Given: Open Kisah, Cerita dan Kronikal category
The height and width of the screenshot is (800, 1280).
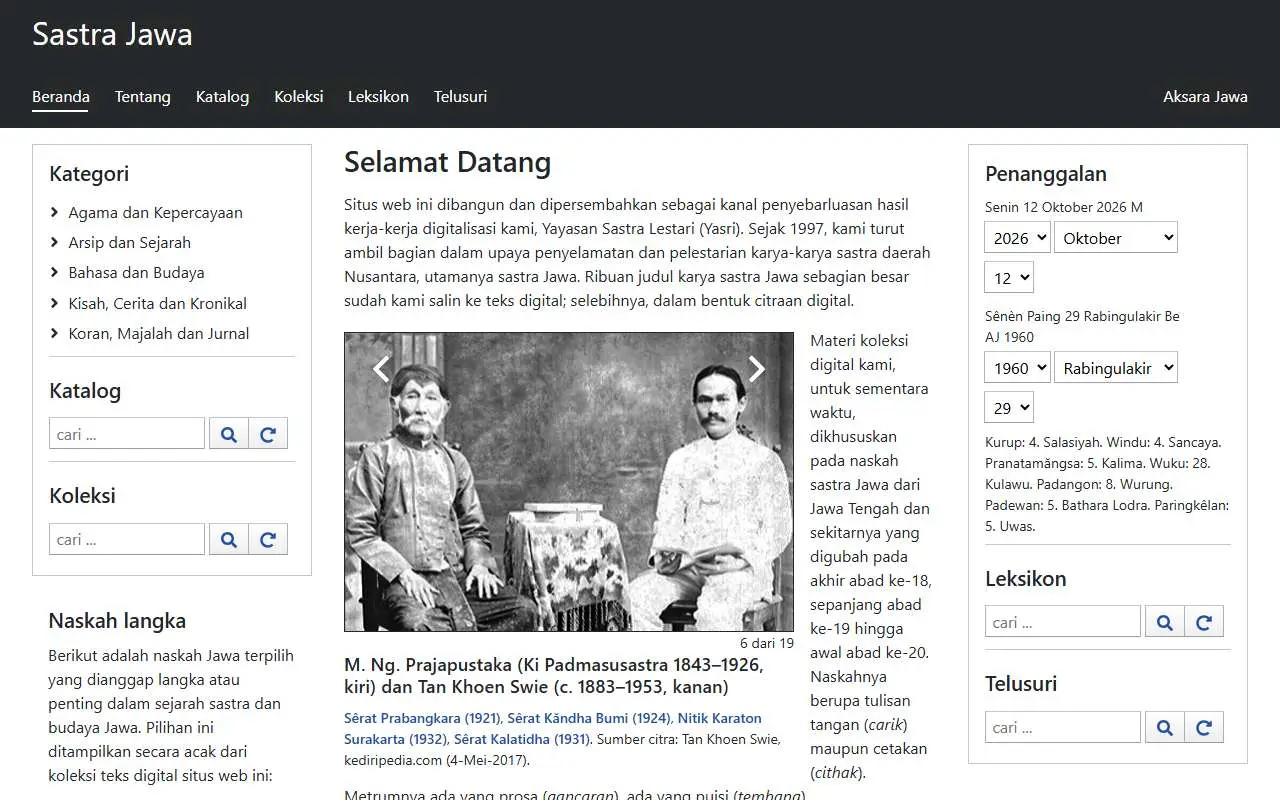Looking at the screenshot, I should coord(157,303).
